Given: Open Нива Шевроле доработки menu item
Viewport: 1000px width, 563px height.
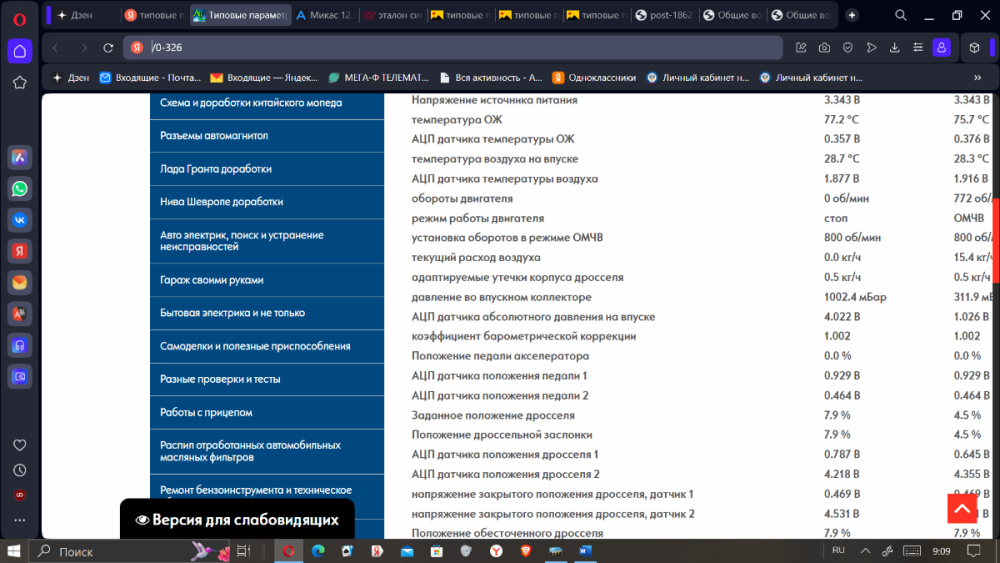Looking at the screenshot, I should (267, 202).
